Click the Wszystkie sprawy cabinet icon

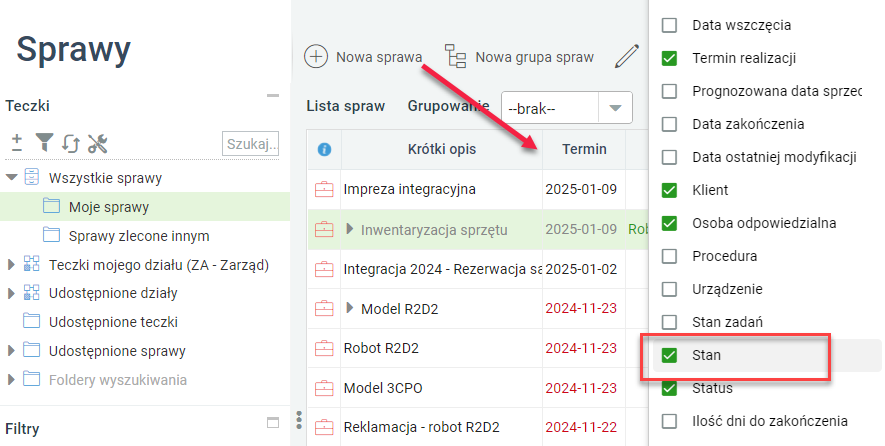(x=32, y=177)
